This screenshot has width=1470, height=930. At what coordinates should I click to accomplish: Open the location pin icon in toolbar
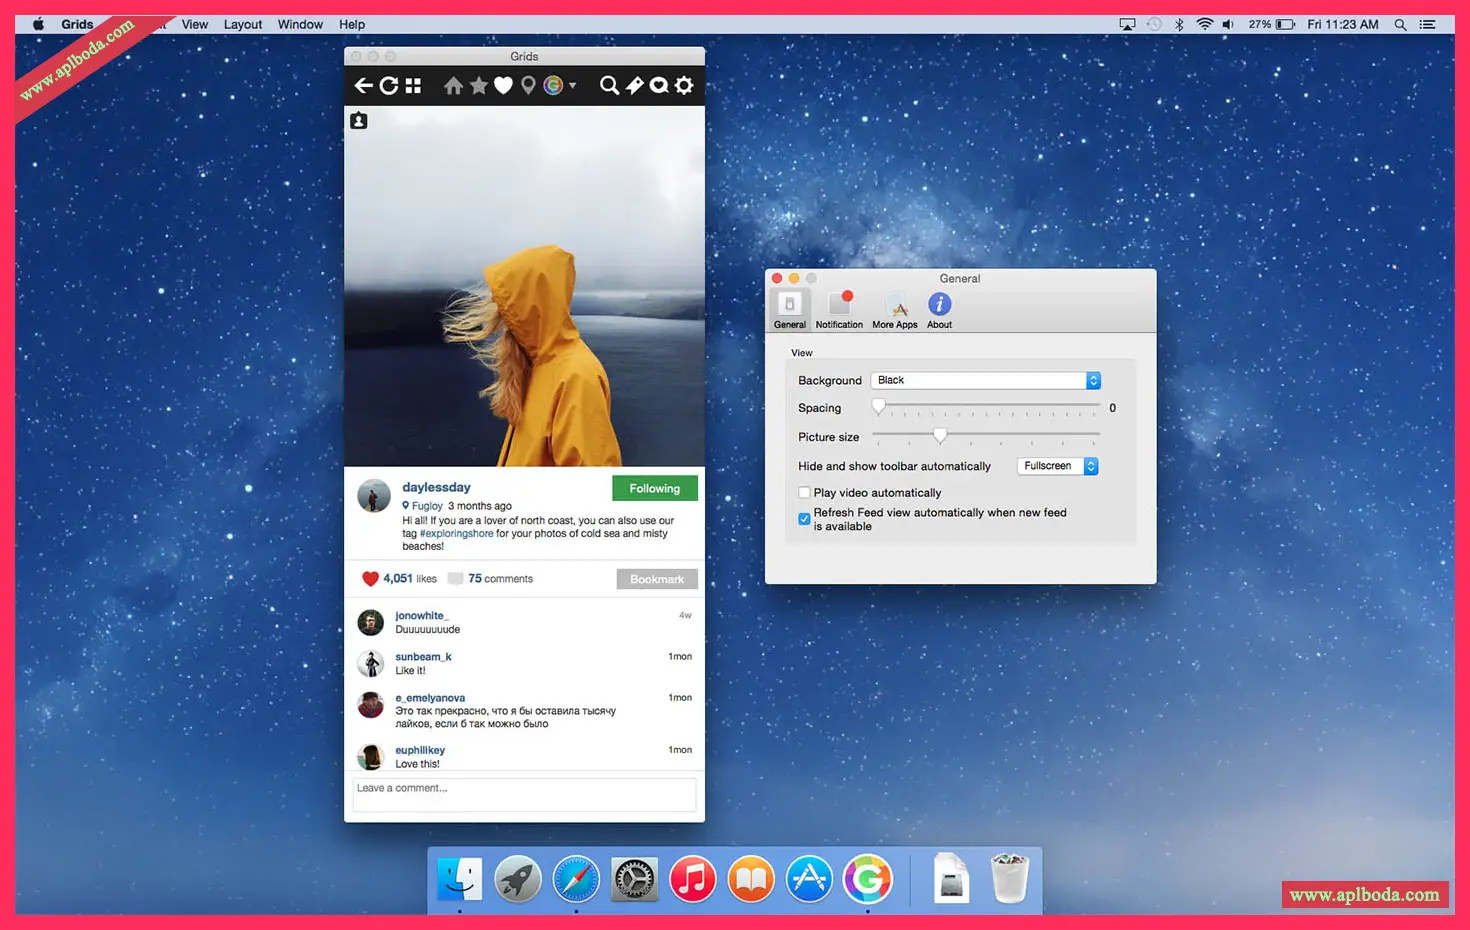pos(528,86)
